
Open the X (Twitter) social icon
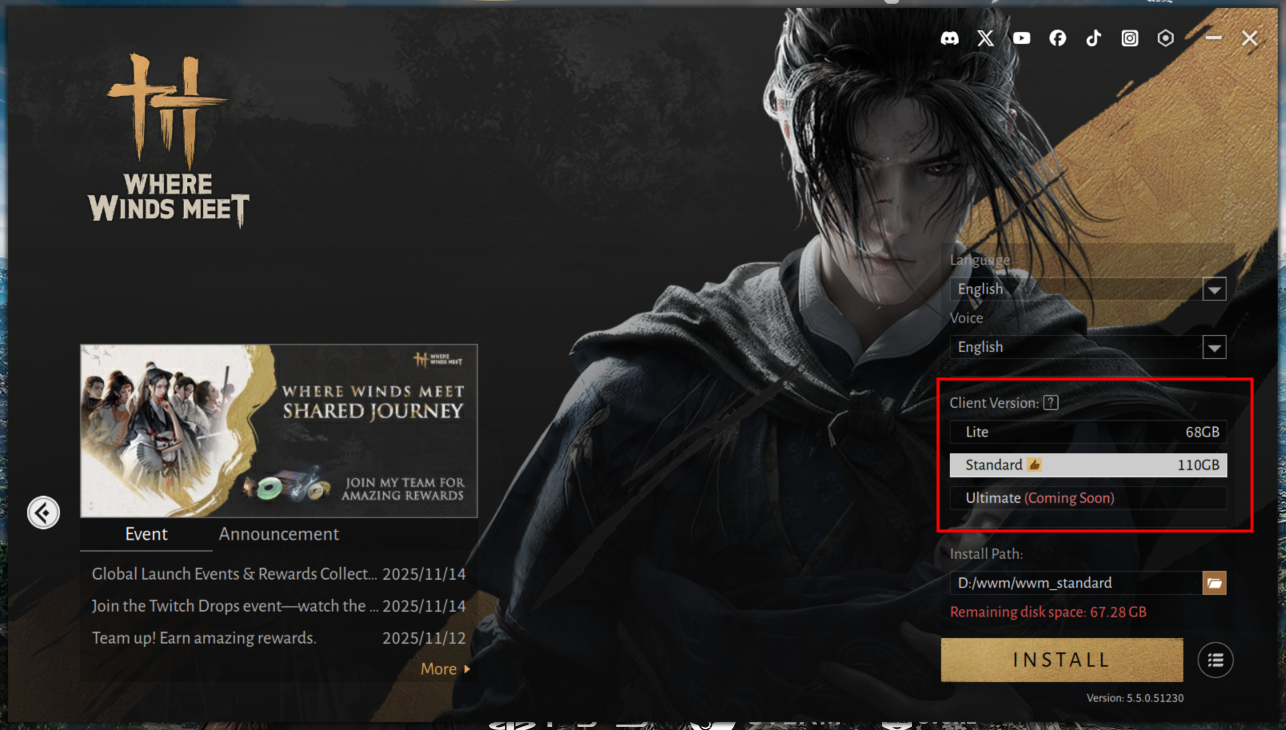[986, 38]
